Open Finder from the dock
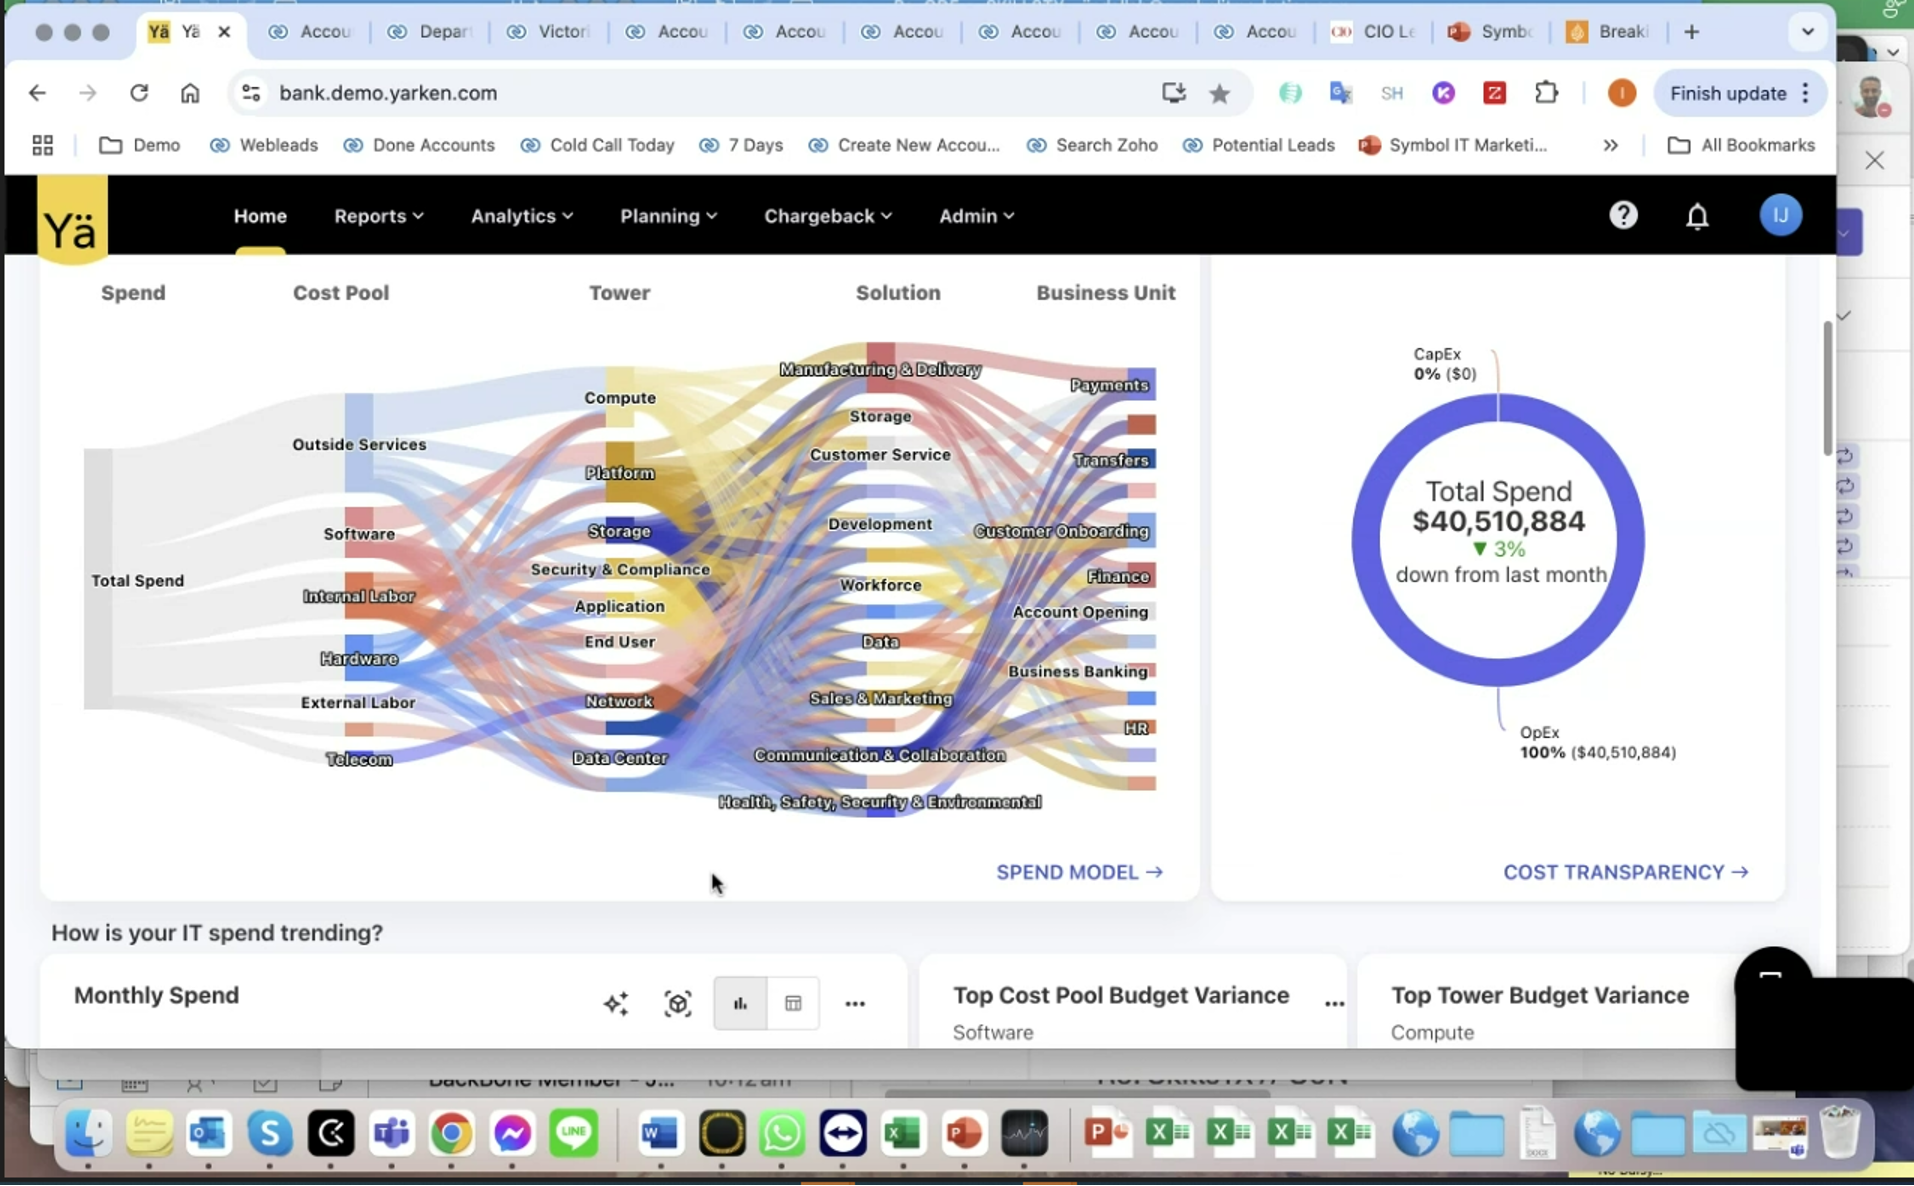 (x=89, y=1133)
